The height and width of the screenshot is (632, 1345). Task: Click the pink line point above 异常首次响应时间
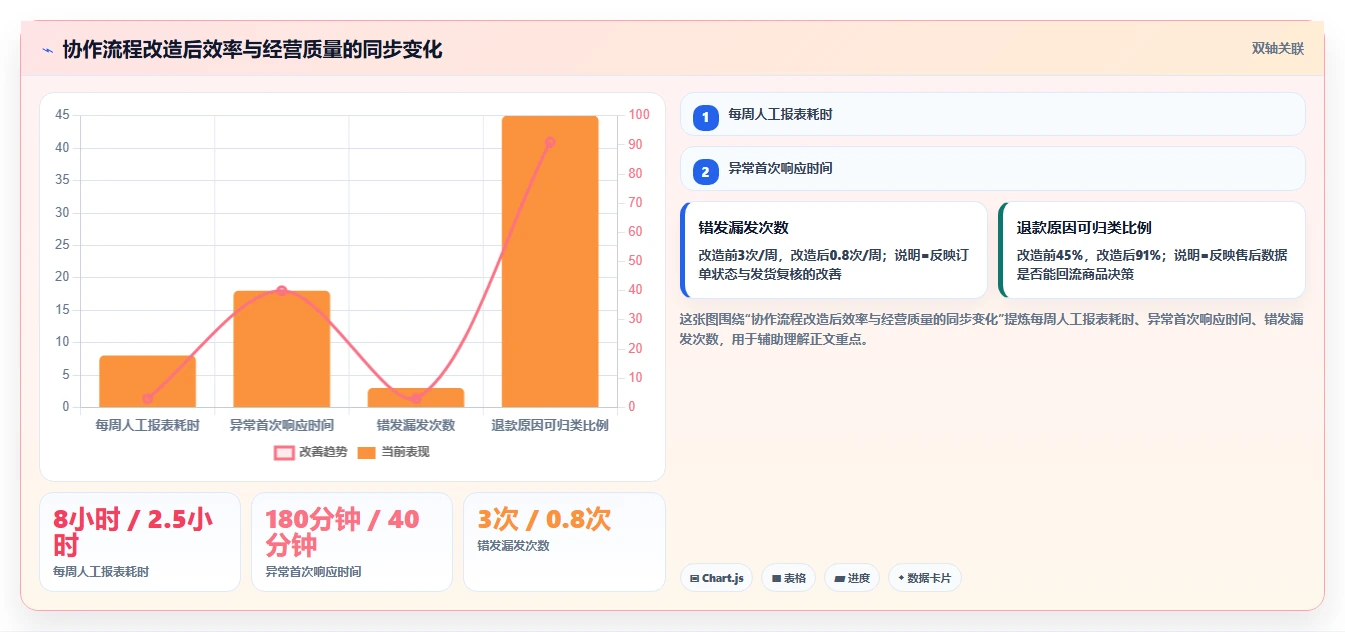[281, 290]
